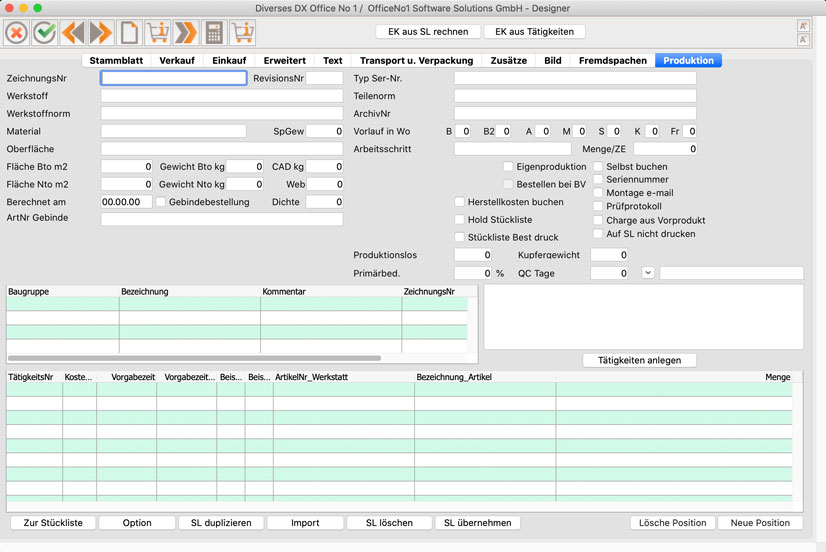Click the Import button
Image resolution: width=826 pixels, height=552 pixels.
[x=305, y=523]
